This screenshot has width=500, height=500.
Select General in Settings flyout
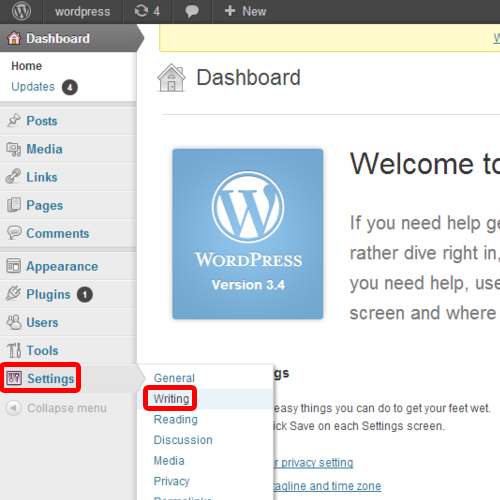point(174,378)
